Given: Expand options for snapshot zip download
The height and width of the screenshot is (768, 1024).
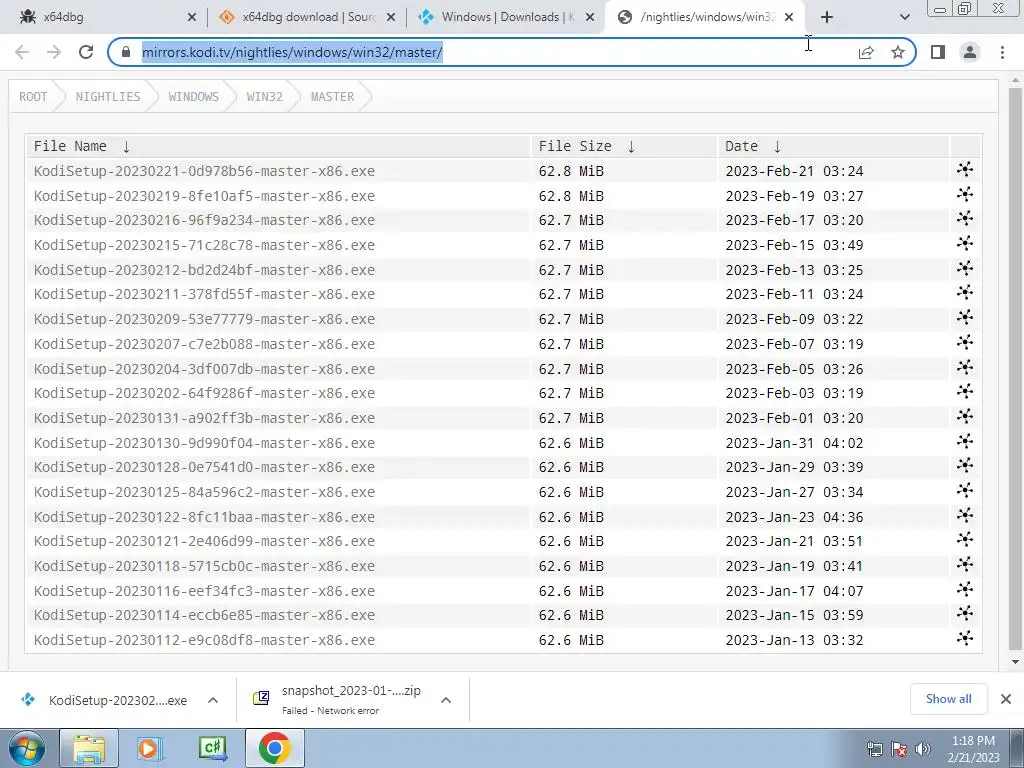Looking at the screenshot, I should click(x=446, y=700).
